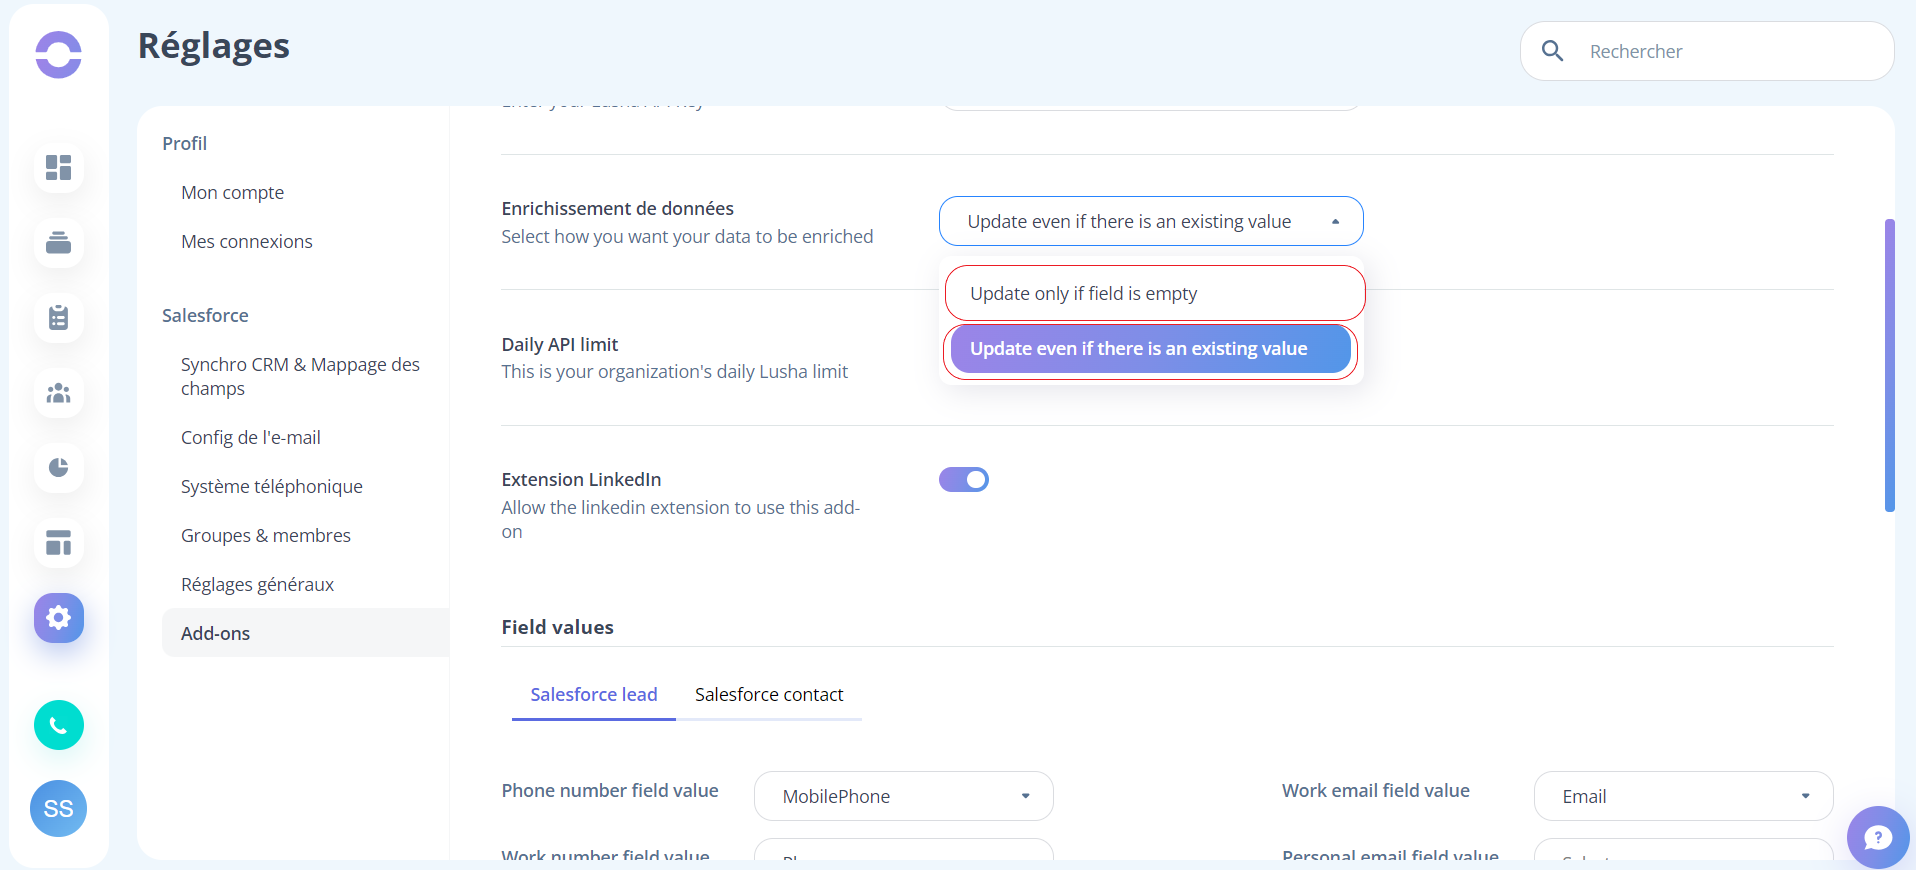Viewport: 1916px width, 870px height.
Task: Click the Réglages page title
Action: [x=214, y=46]
